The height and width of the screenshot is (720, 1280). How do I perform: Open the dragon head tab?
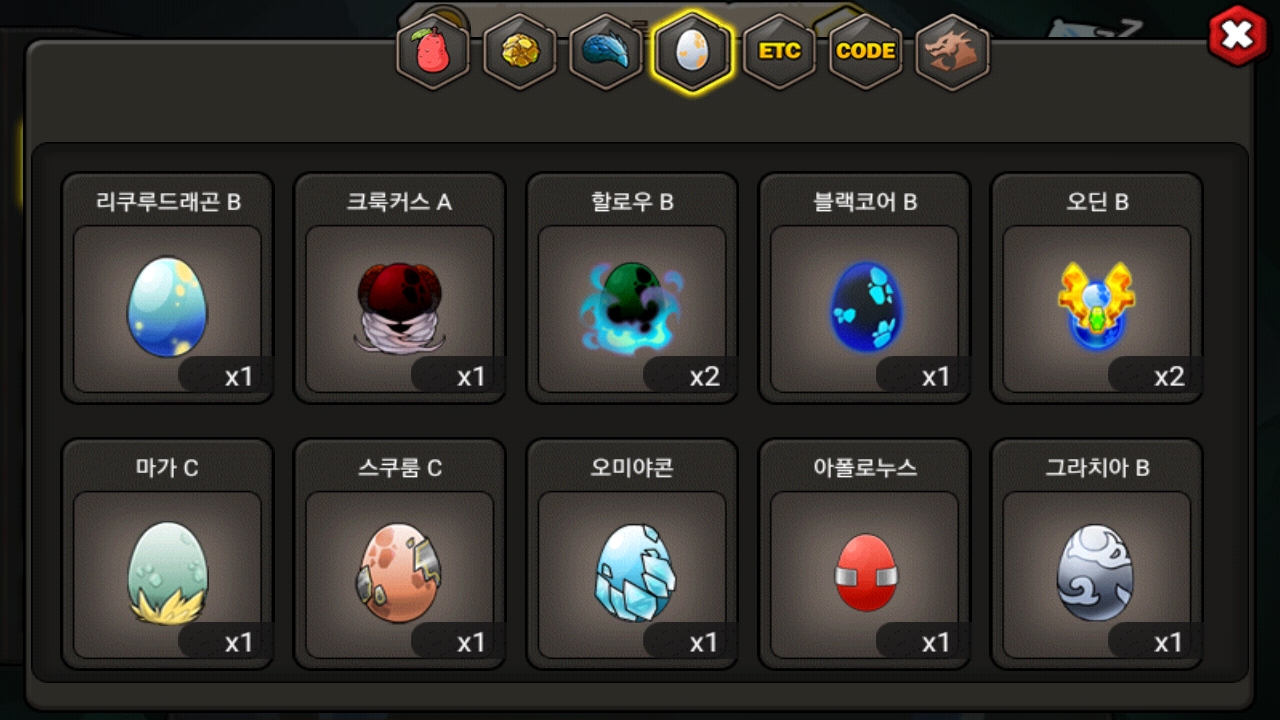tap(952, 52)
